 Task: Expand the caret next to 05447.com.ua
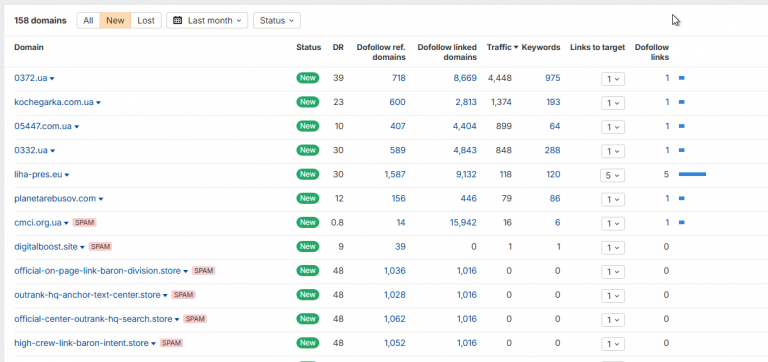(x=76, y=127)
